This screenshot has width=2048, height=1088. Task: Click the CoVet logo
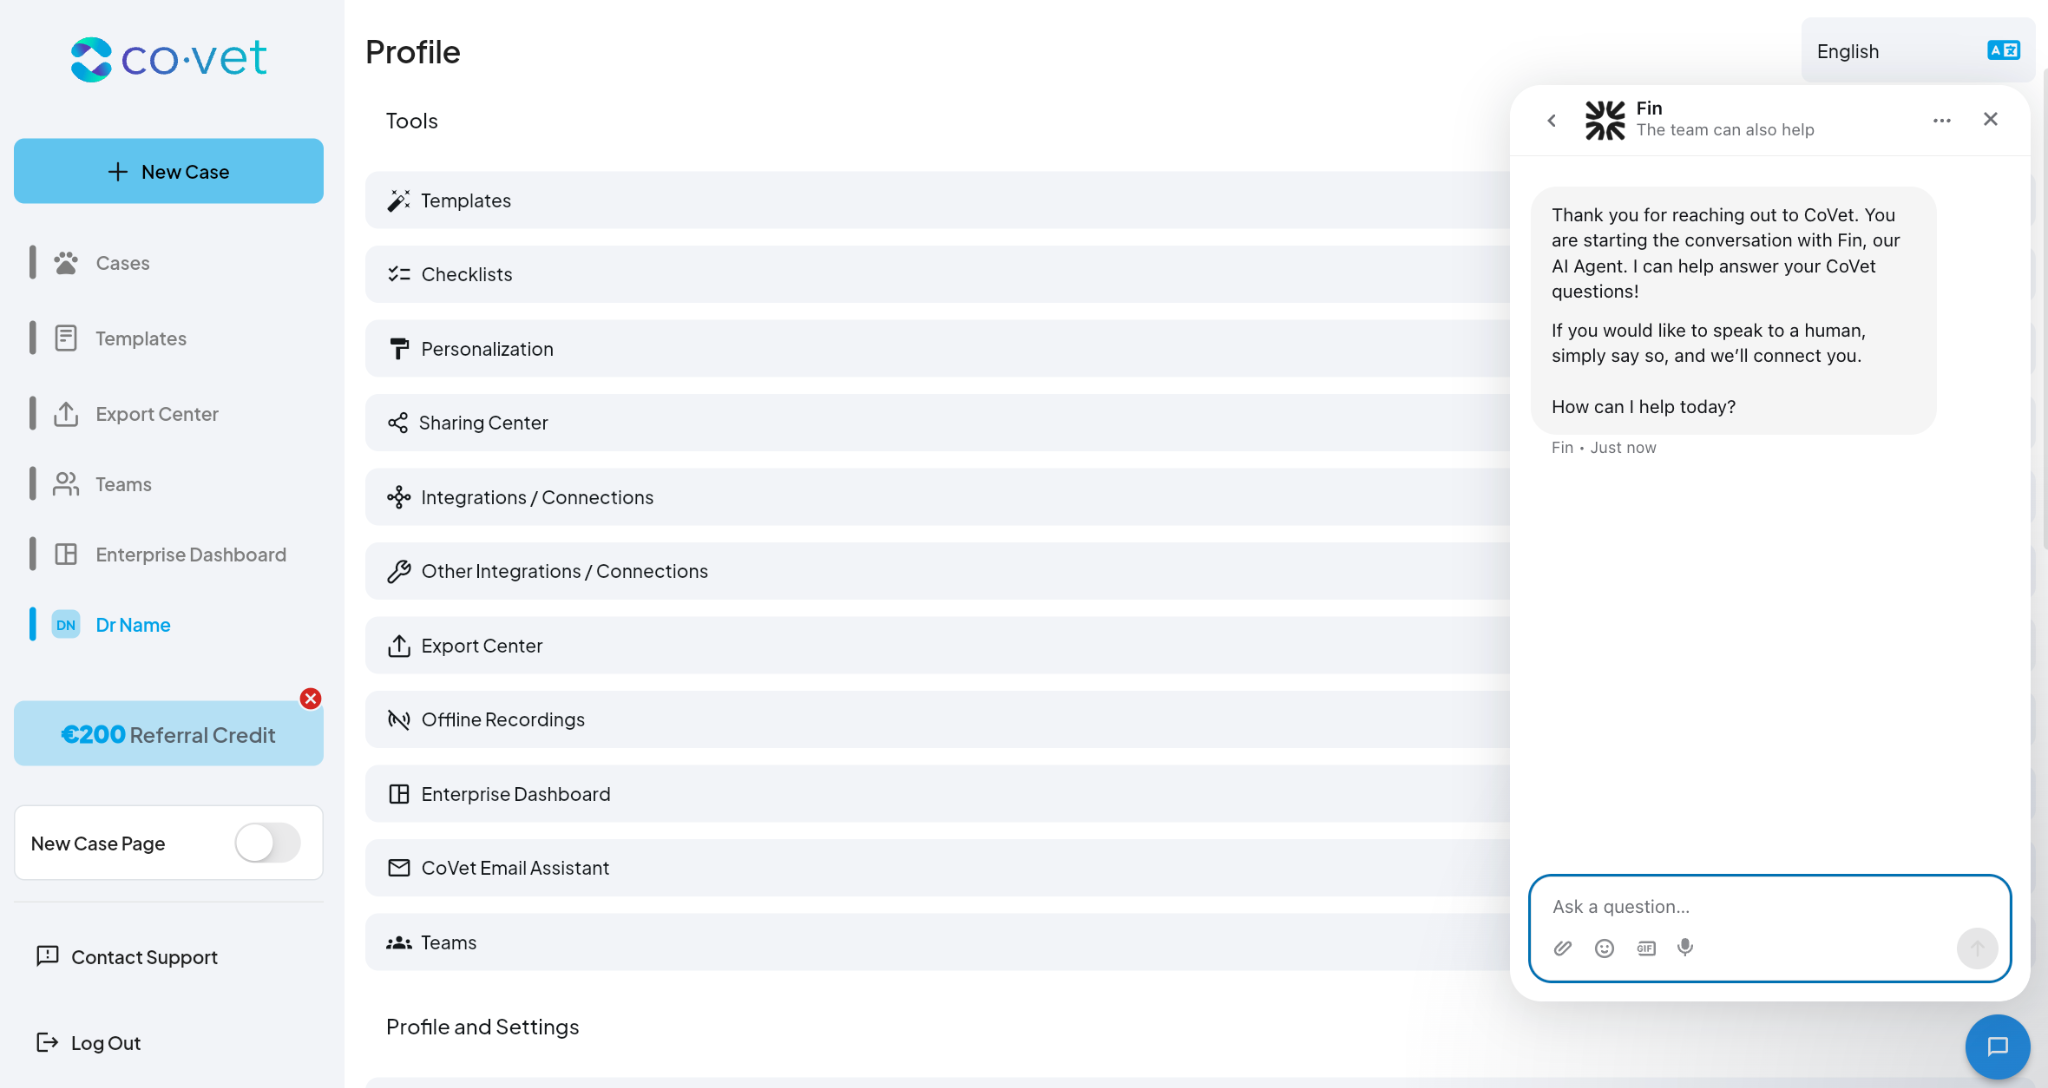tap(169, 59)
